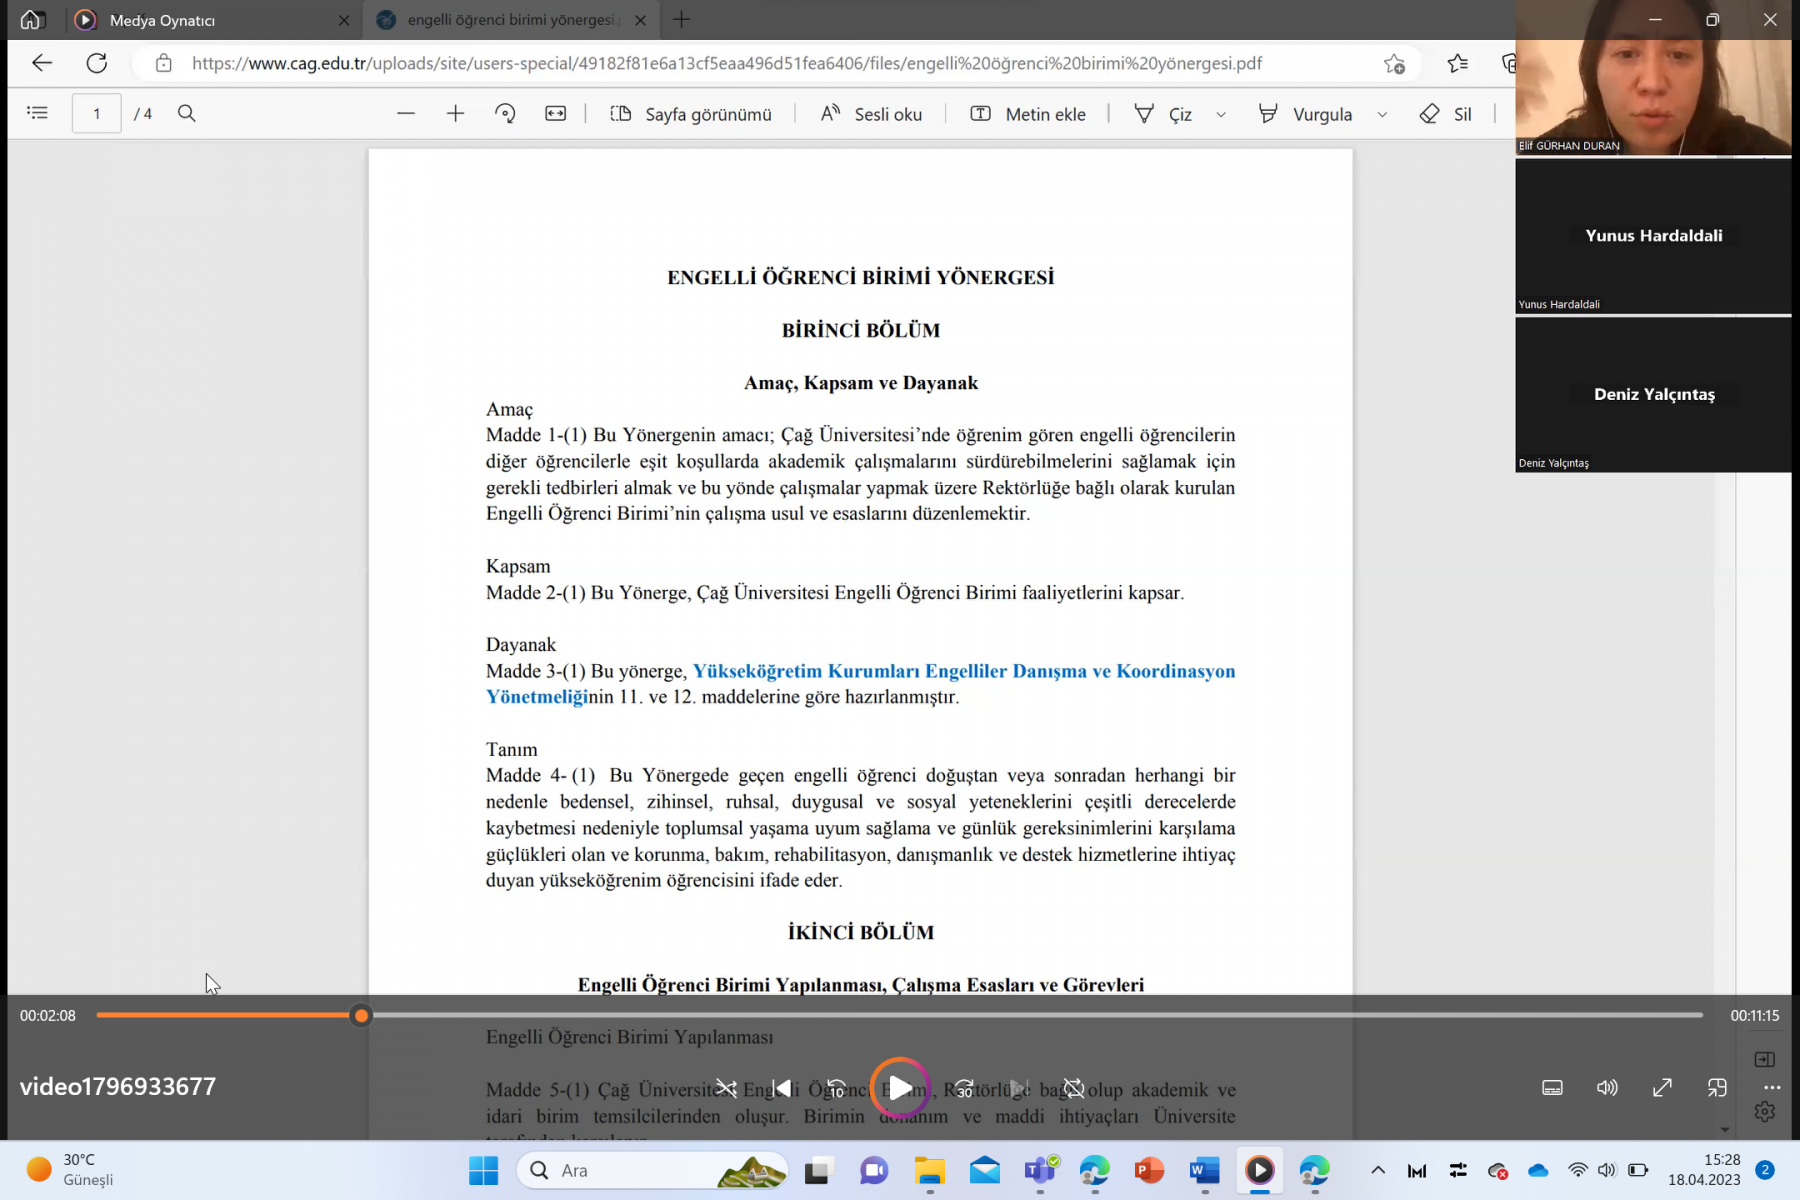Reload the PDF page
The height and width of the screenshot is (1200, 1800).
click(x=97, y=63)
